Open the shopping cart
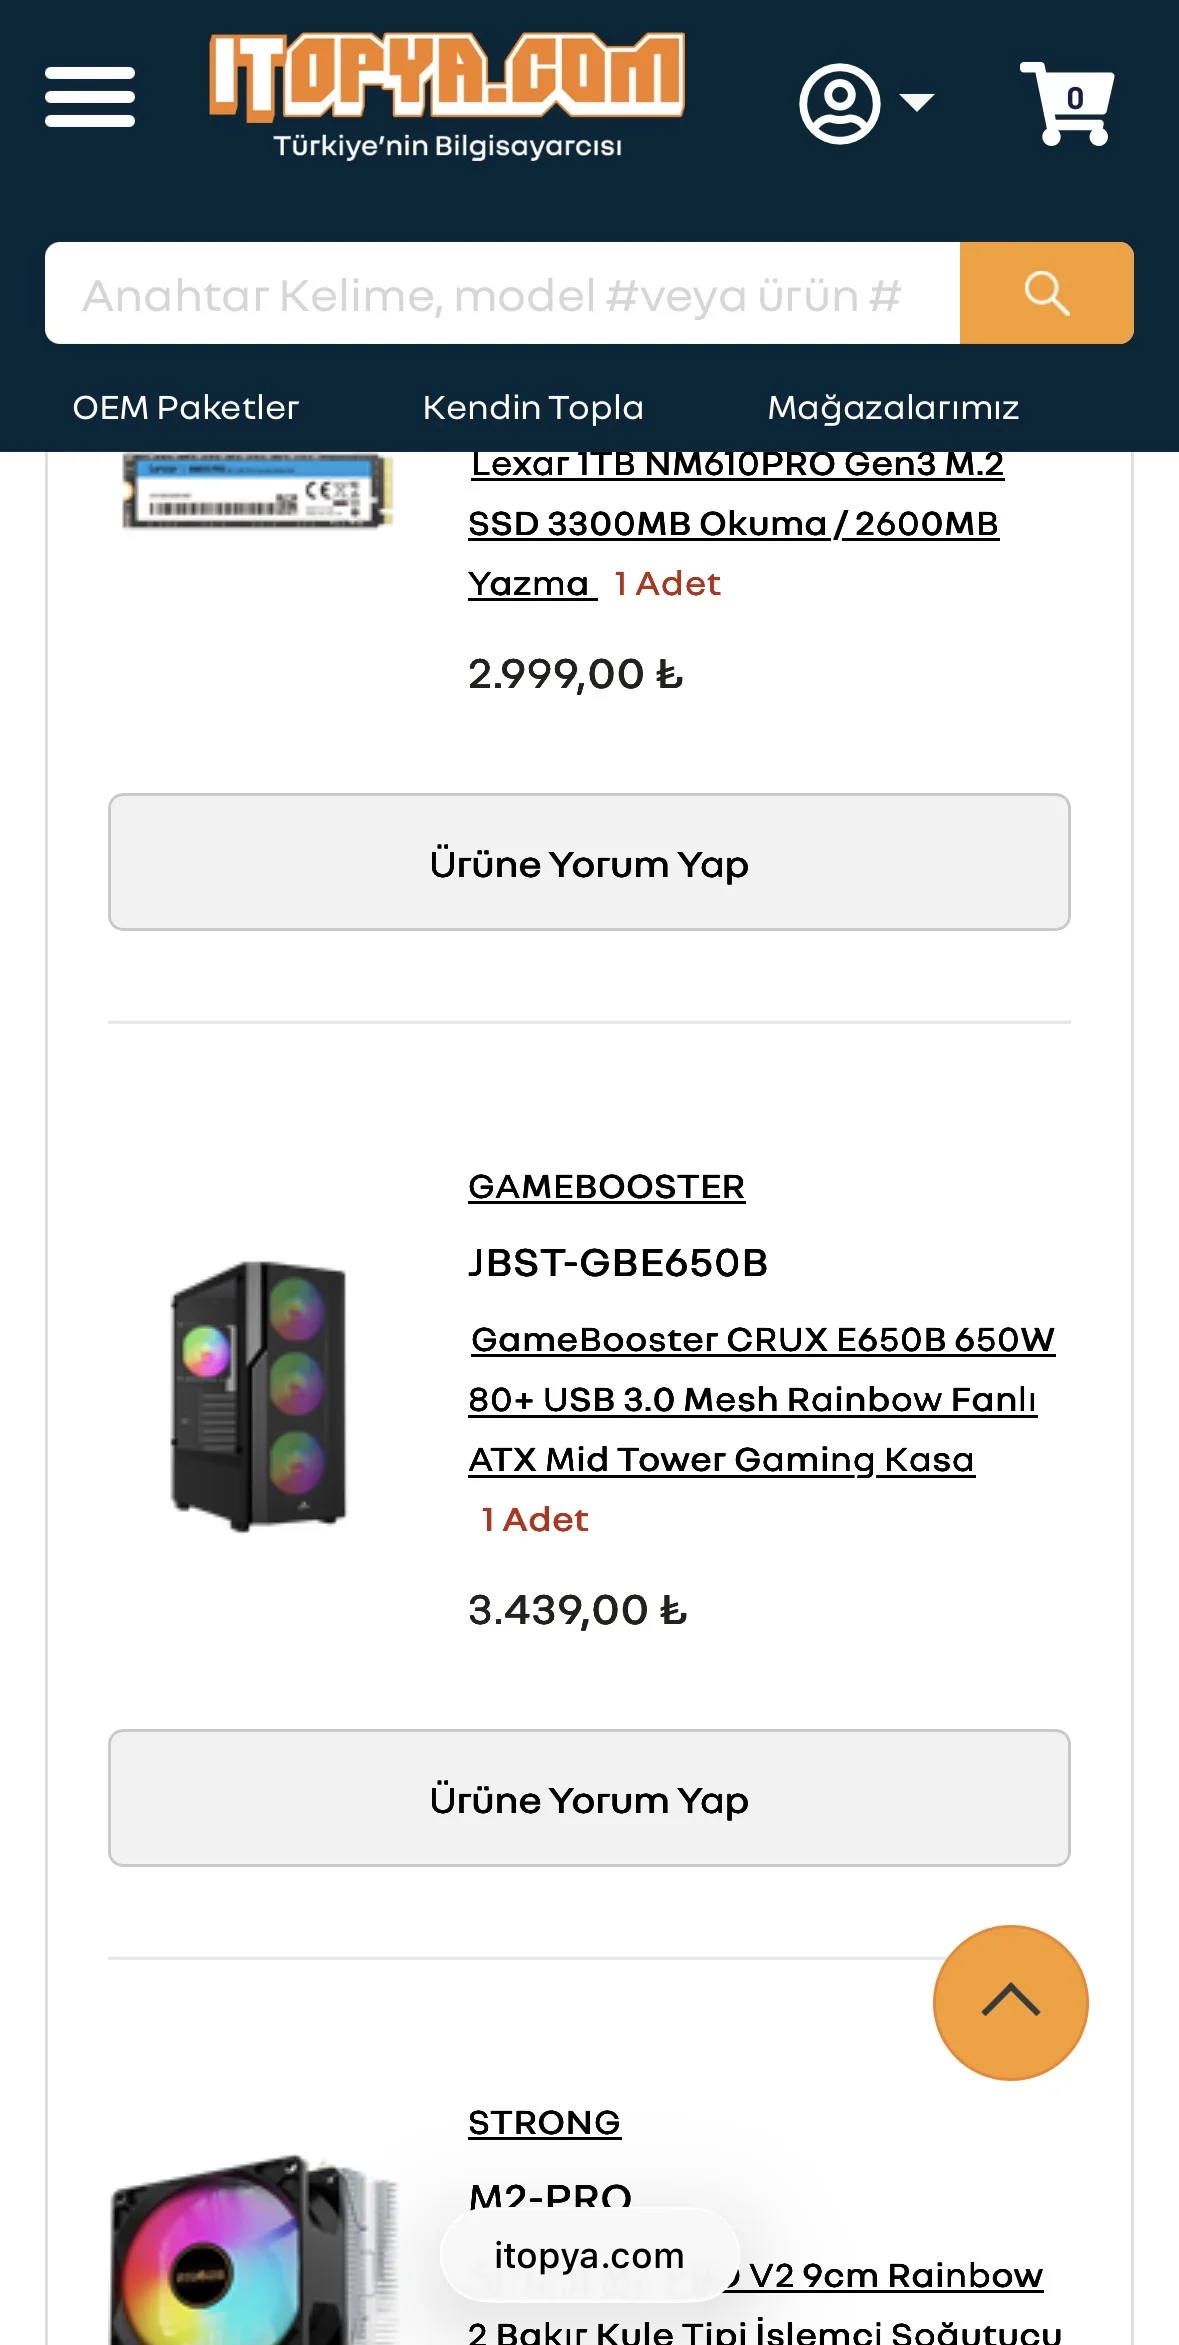This screenshot has width=1179, height=2345. click(x=1066, y=102)
